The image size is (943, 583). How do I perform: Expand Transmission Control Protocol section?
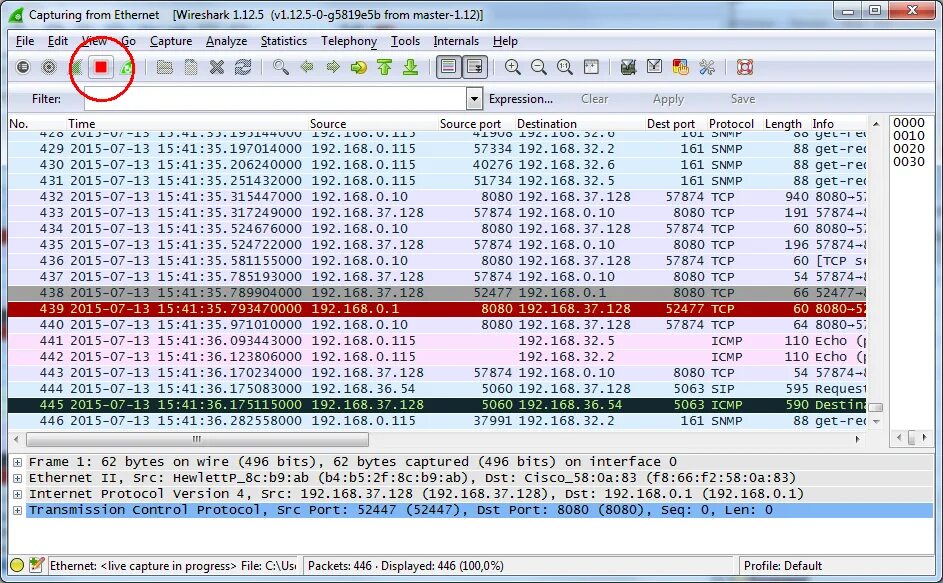pyautogui.click(x=17, y=510)
